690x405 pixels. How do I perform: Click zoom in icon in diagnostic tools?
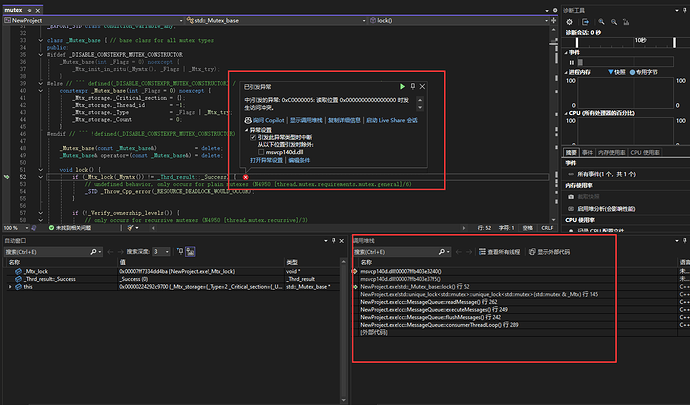point(601,22)
